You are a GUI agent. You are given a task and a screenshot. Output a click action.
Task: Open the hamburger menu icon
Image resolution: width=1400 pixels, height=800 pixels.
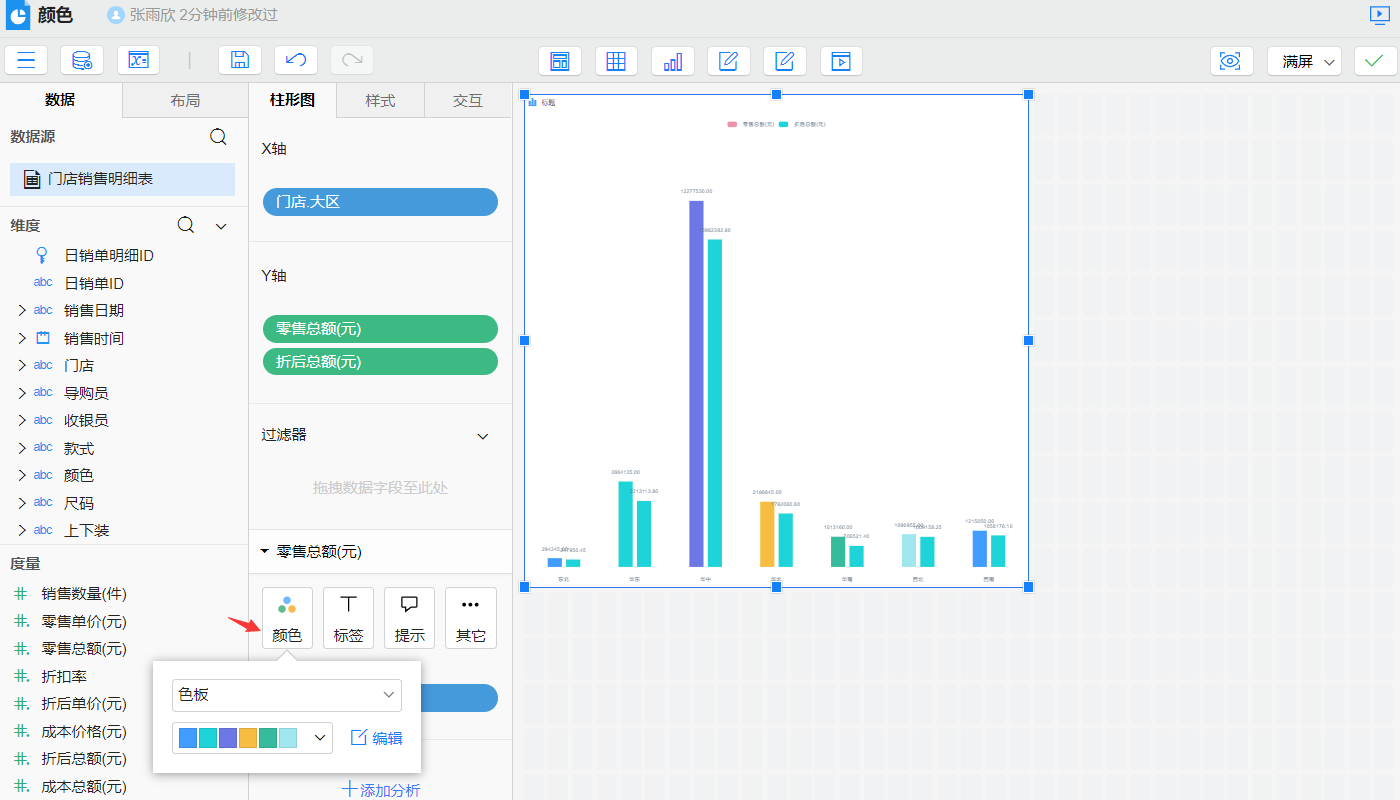26,60
